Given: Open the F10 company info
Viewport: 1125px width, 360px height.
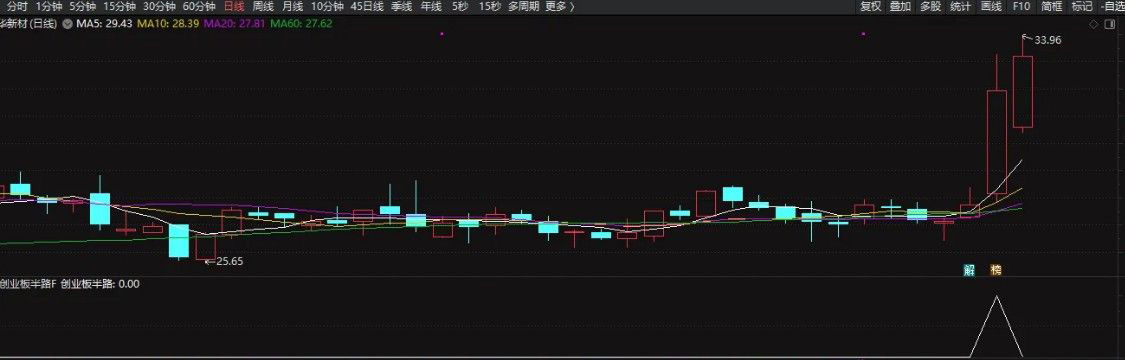Looking at the screenshot, I should click(1021, 6).
